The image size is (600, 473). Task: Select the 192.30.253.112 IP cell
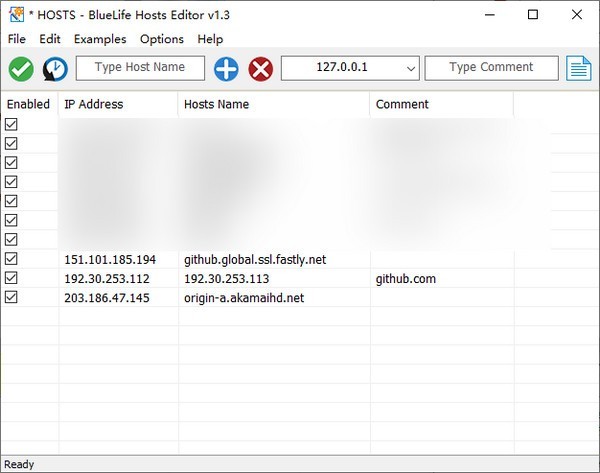tap(107, 279)
